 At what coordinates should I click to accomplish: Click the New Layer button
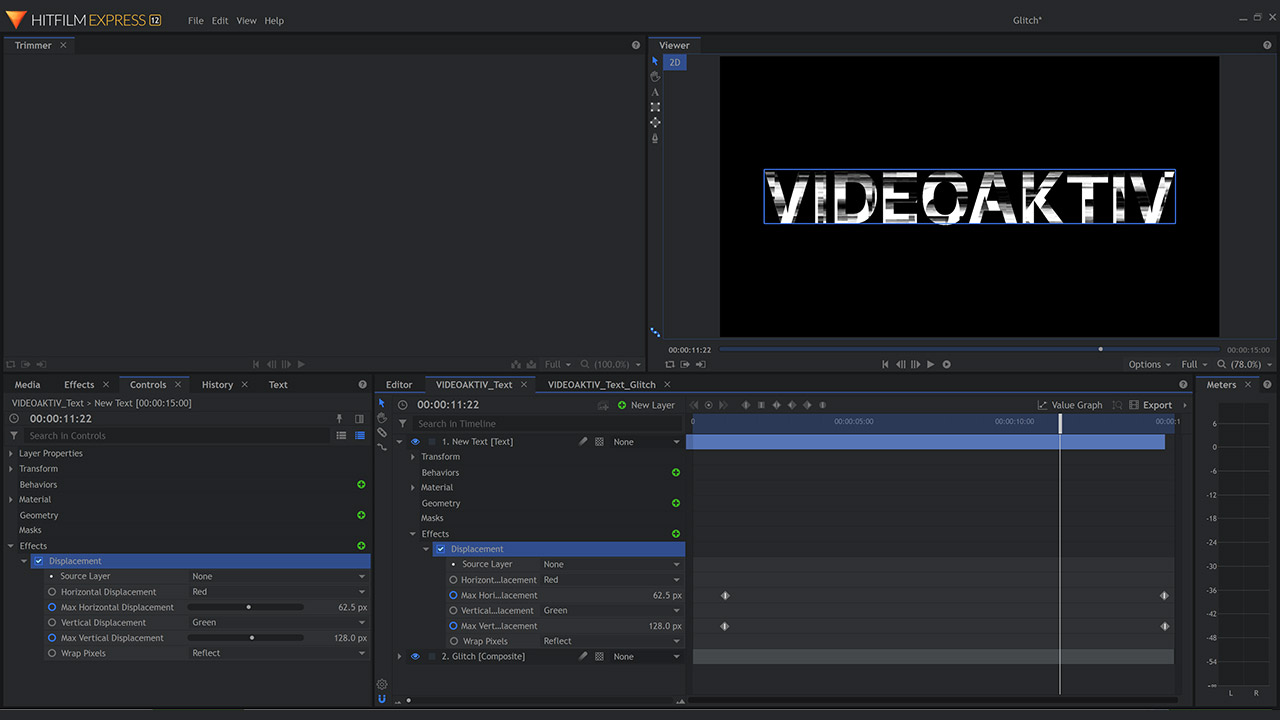point(646,405)
